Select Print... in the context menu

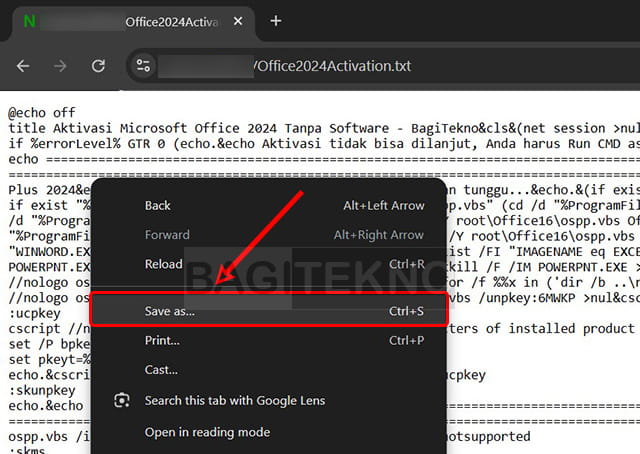click(162, 341)
